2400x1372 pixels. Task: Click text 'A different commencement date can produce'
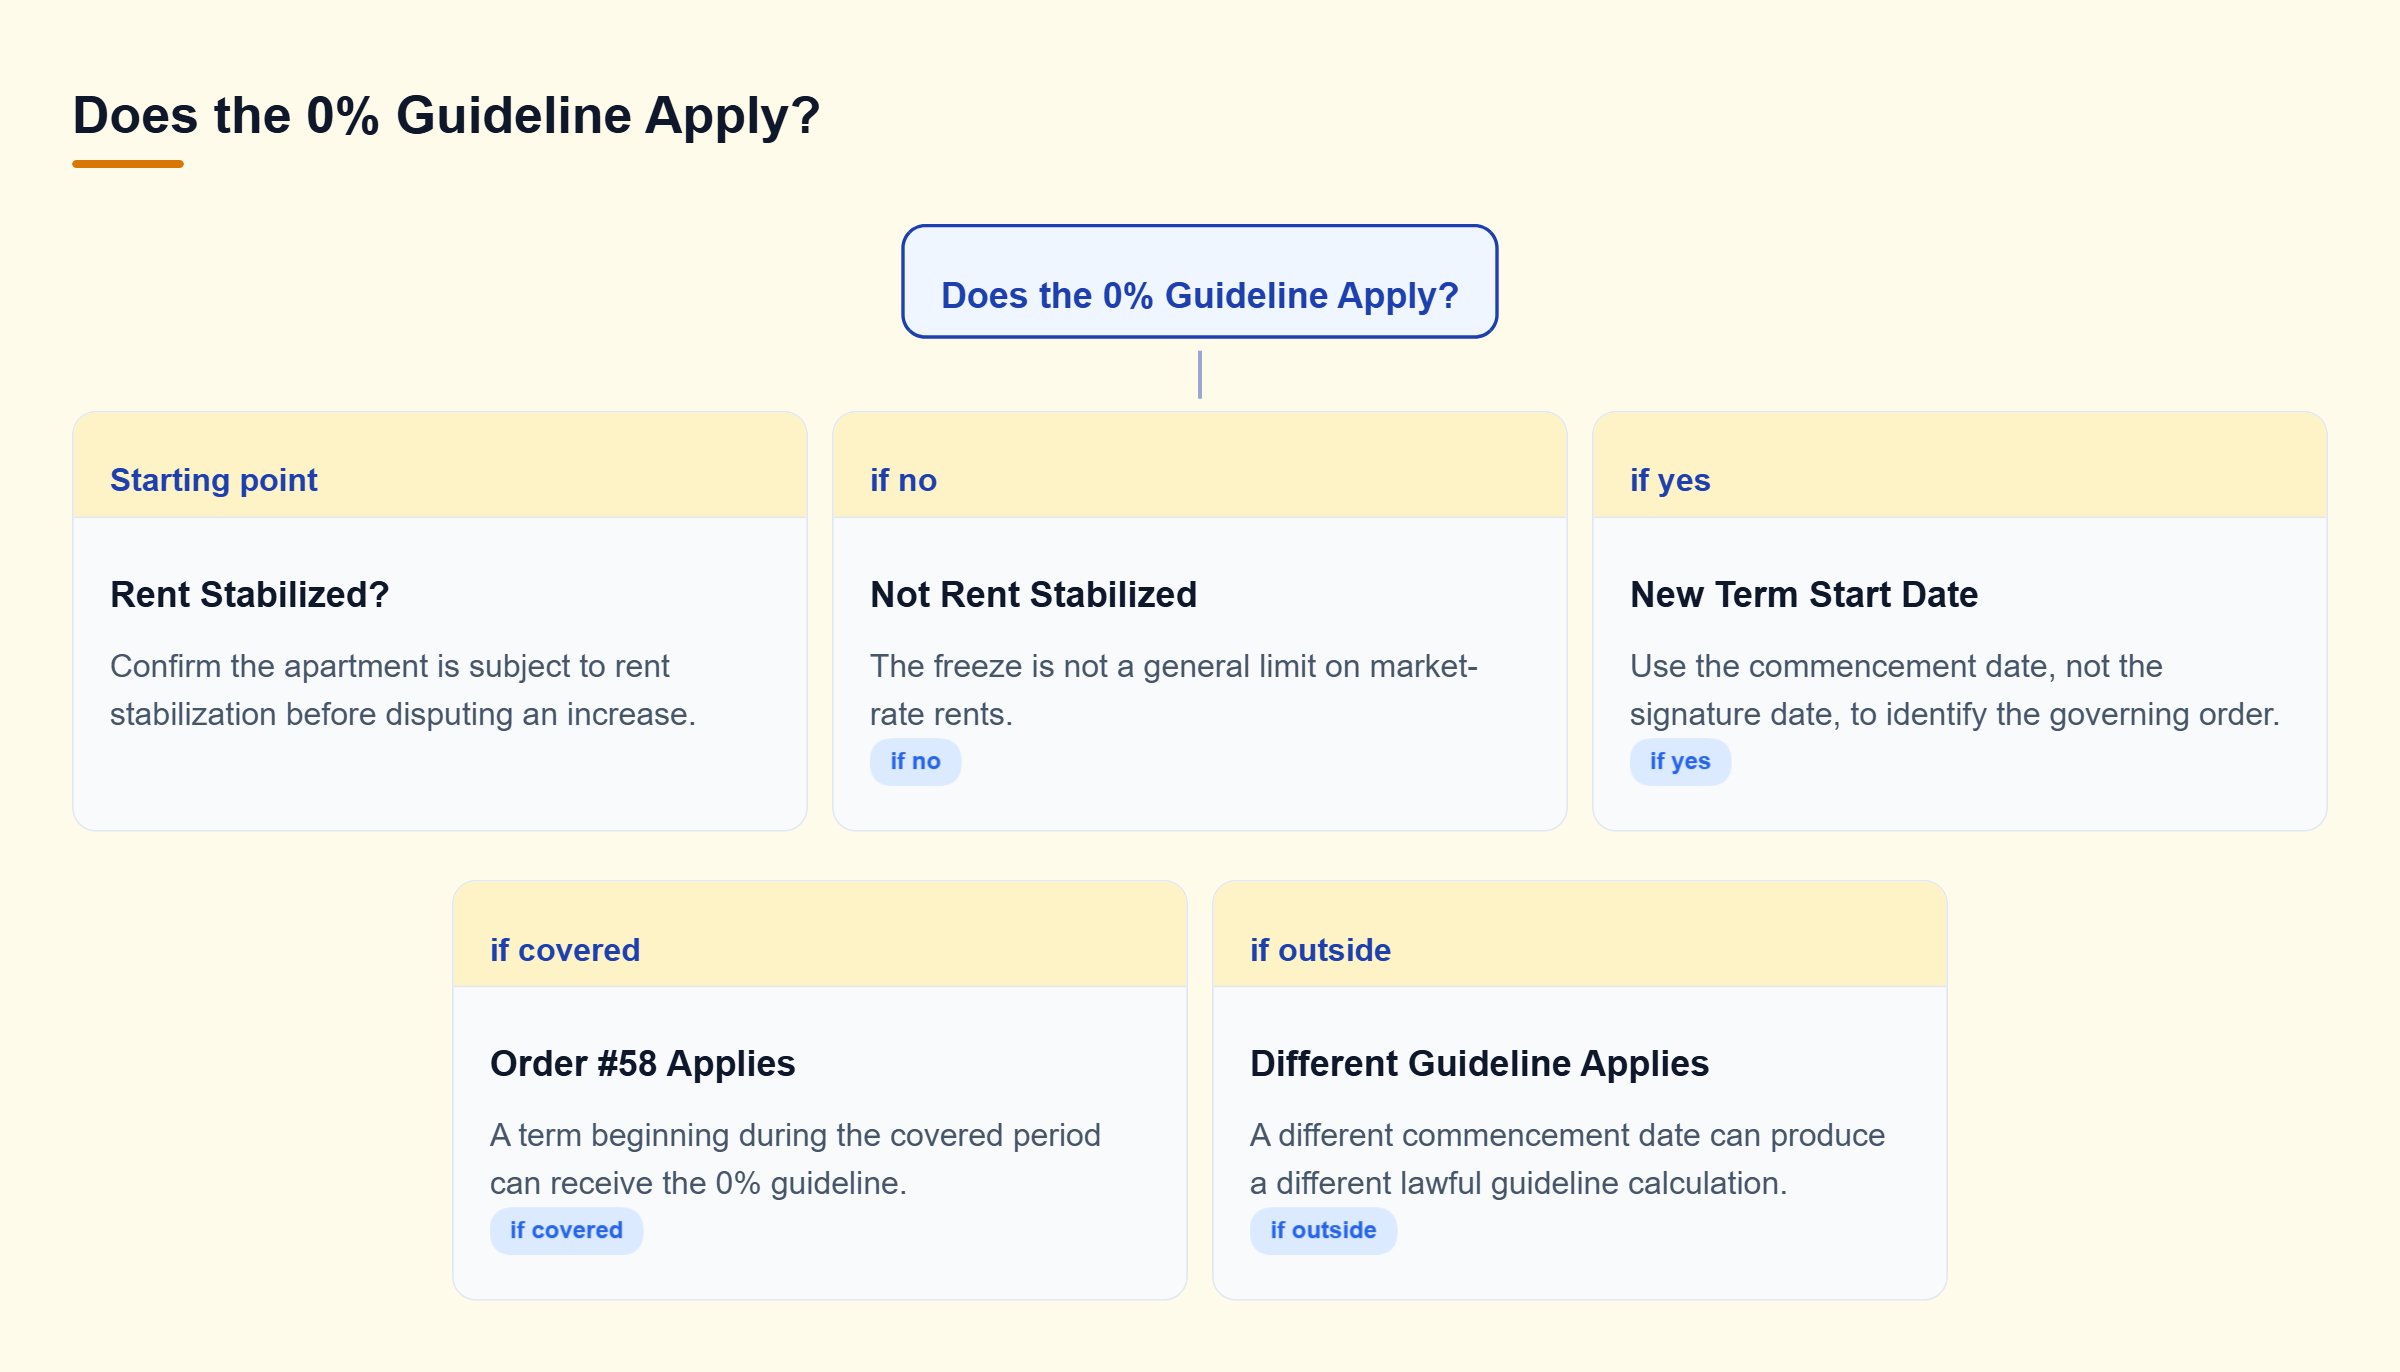pos(1567,1135)
